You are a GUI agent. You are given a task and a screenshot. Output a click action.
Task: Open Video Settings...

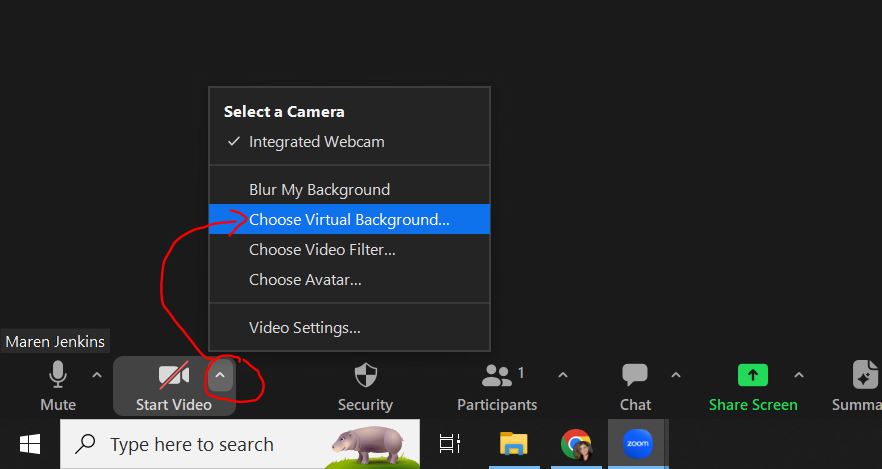(349, 327)
